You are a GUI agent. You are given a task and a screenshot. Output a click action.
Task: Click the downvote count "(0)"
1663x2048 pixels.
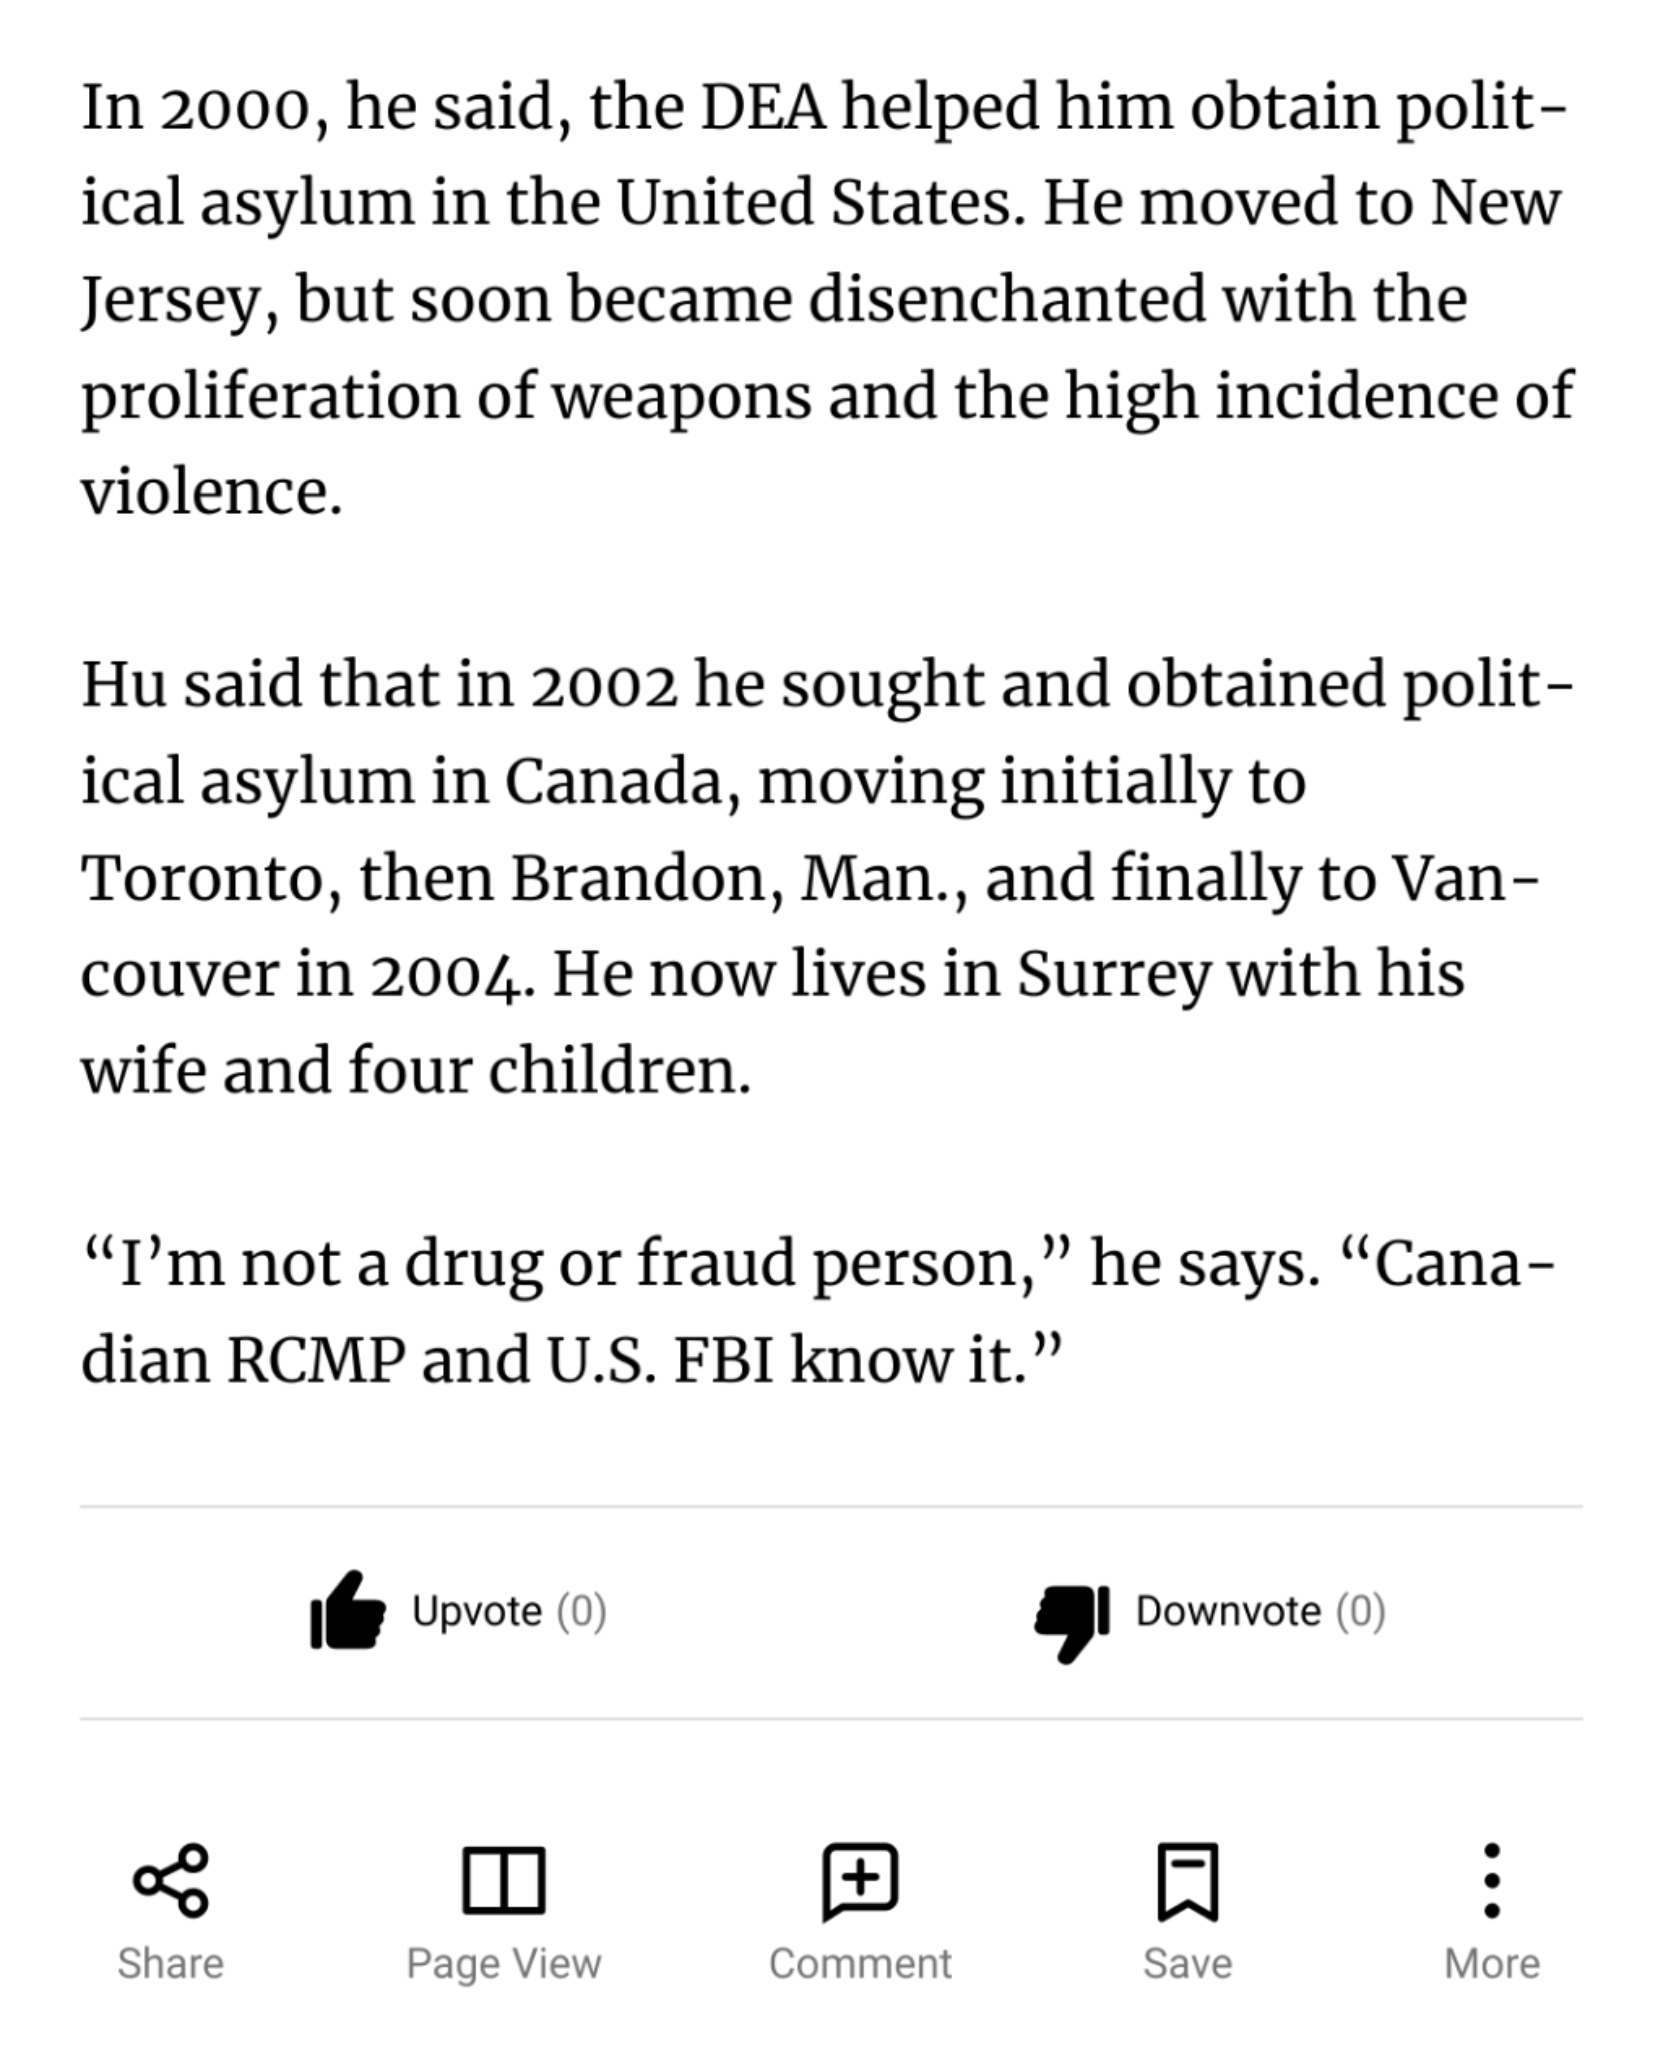pyautogui.click(x=1360, y=1611)
